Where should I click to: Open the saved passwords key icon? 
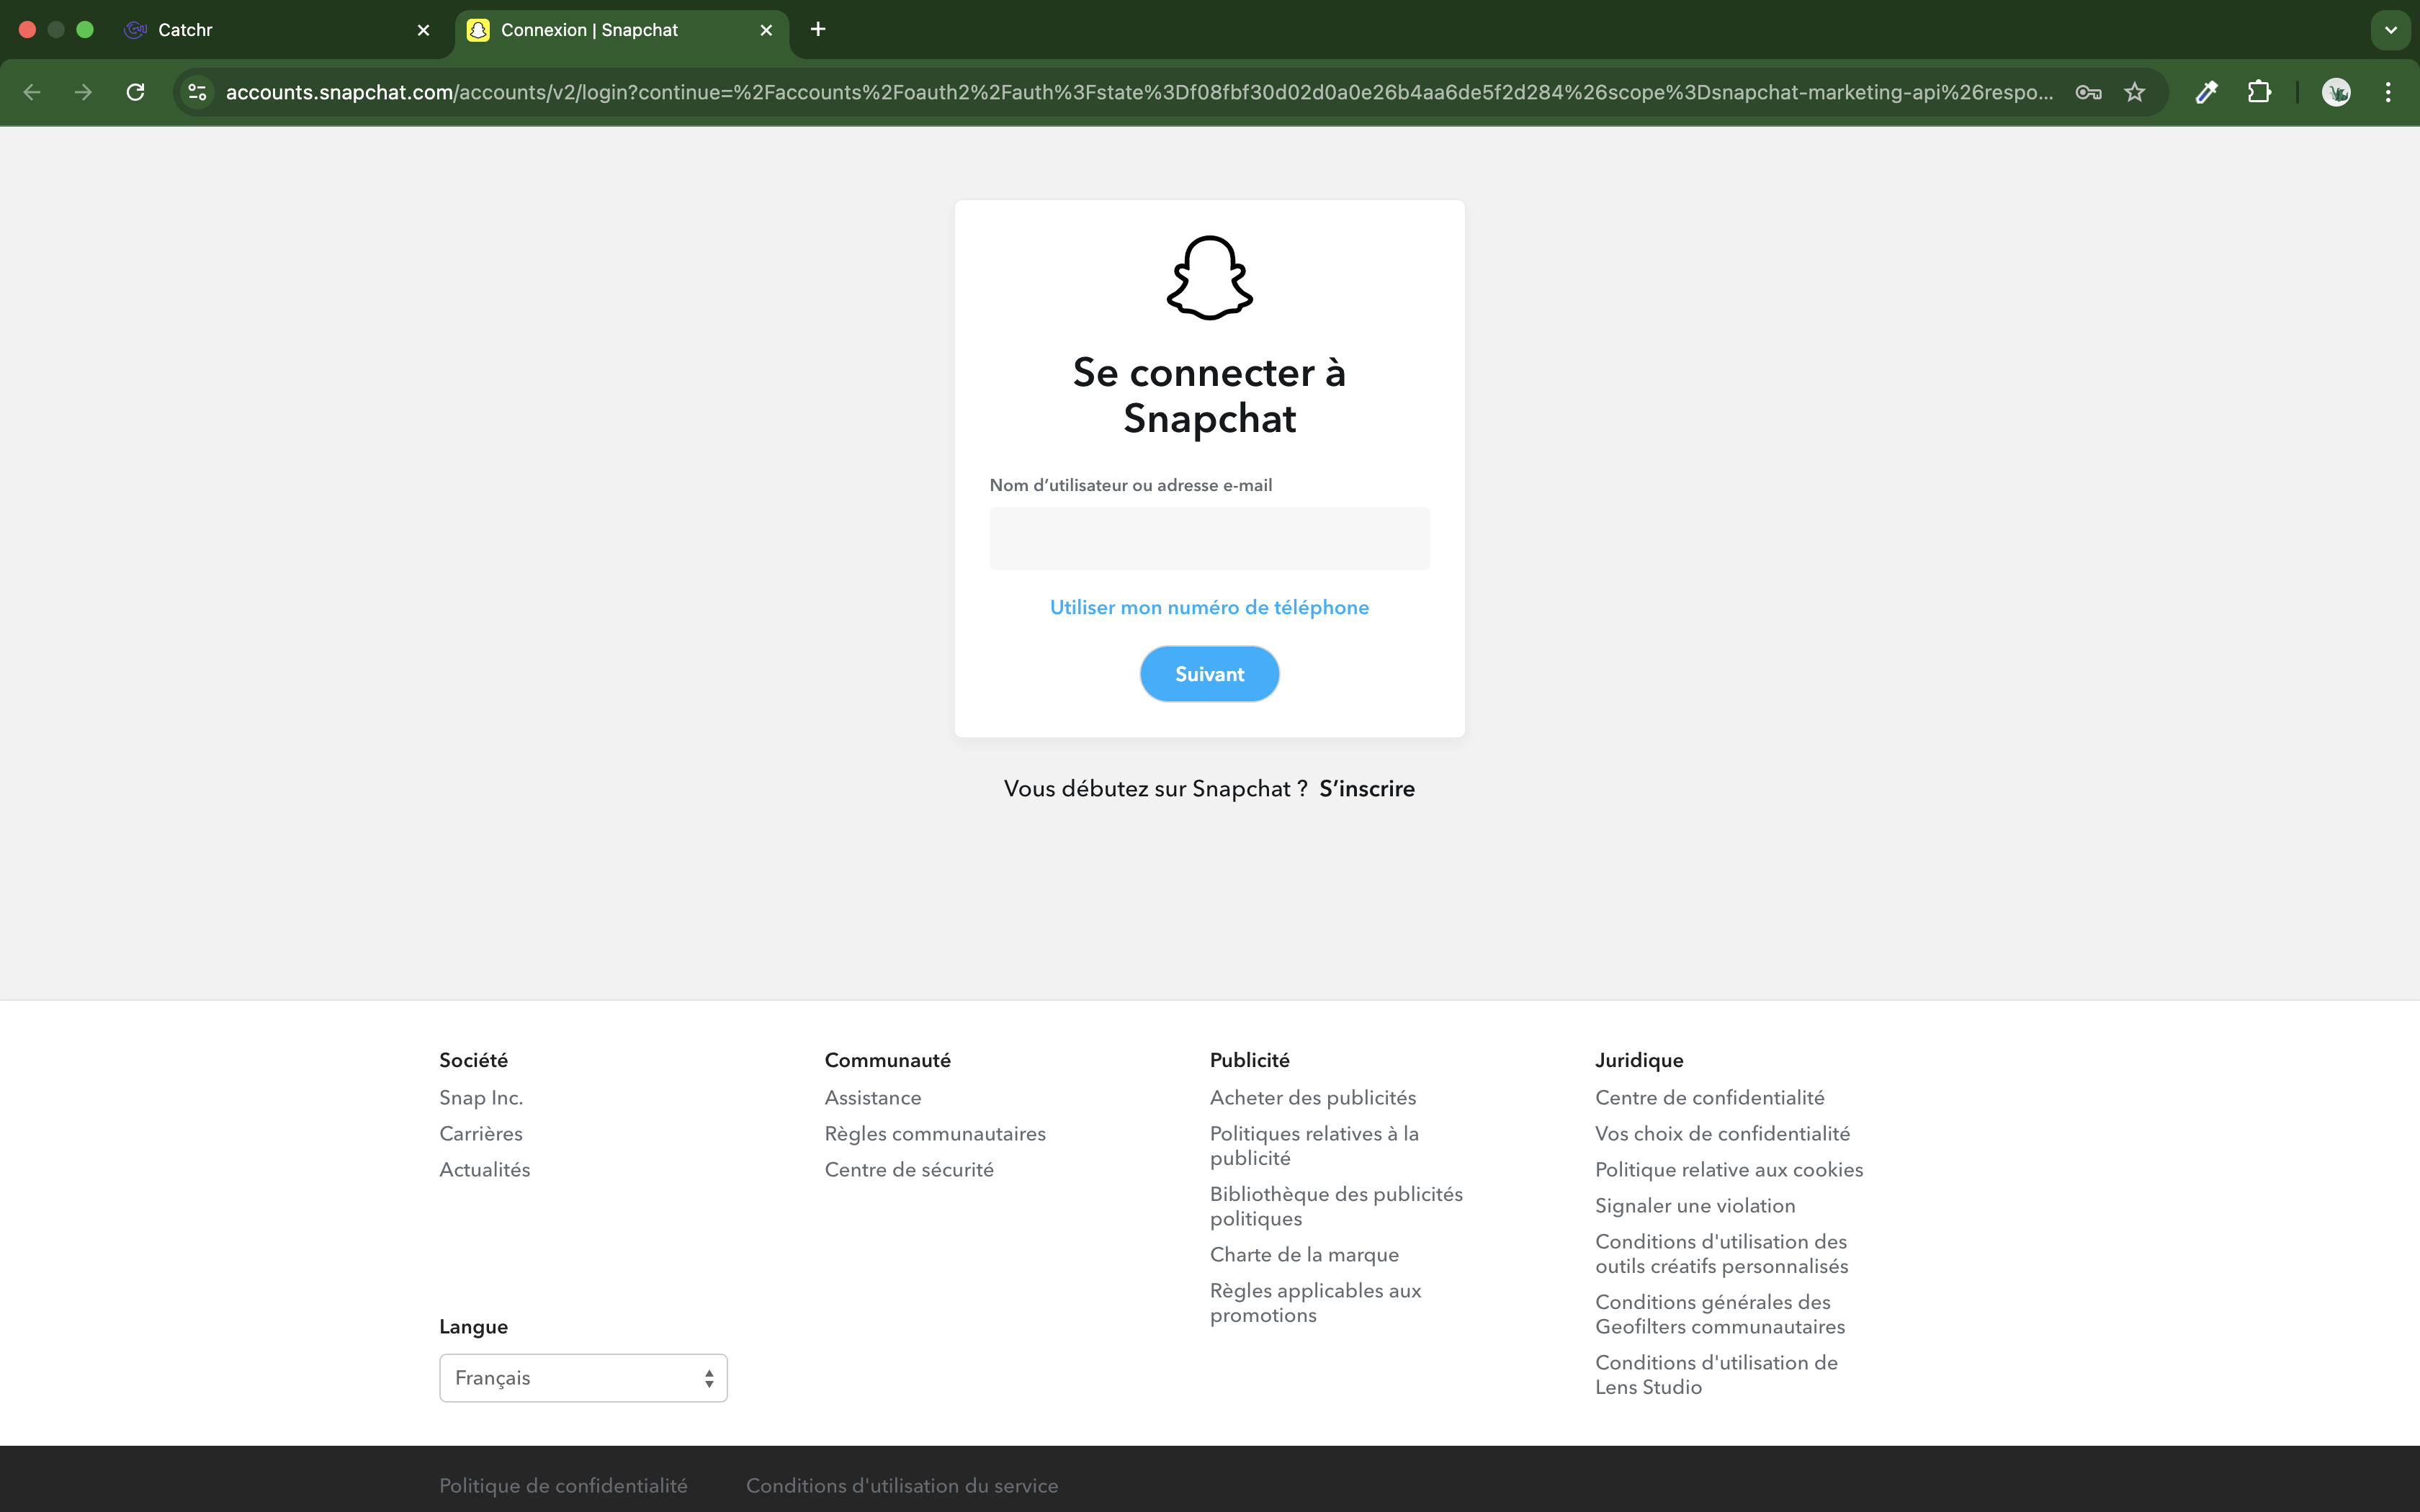[x=2088, y=92]
